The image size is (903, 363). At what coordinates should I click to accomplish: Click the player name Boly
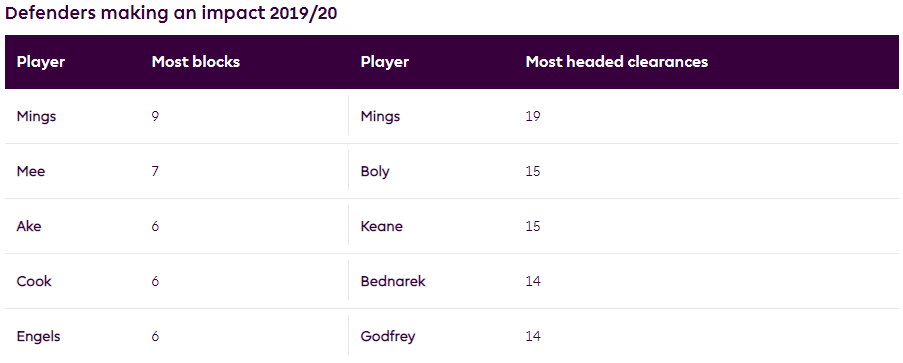click(x=375, y=172)
